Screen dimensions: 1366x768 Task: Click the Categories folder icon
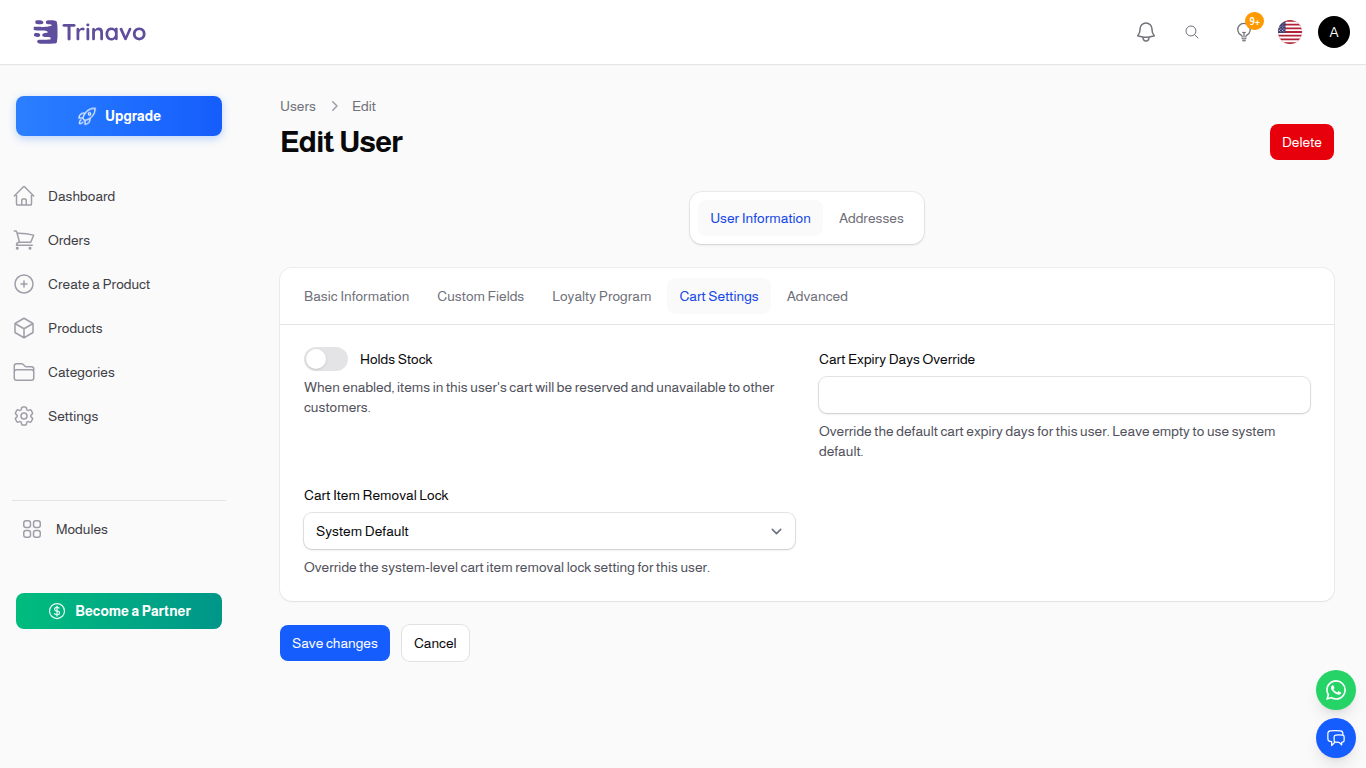point(24,372)
